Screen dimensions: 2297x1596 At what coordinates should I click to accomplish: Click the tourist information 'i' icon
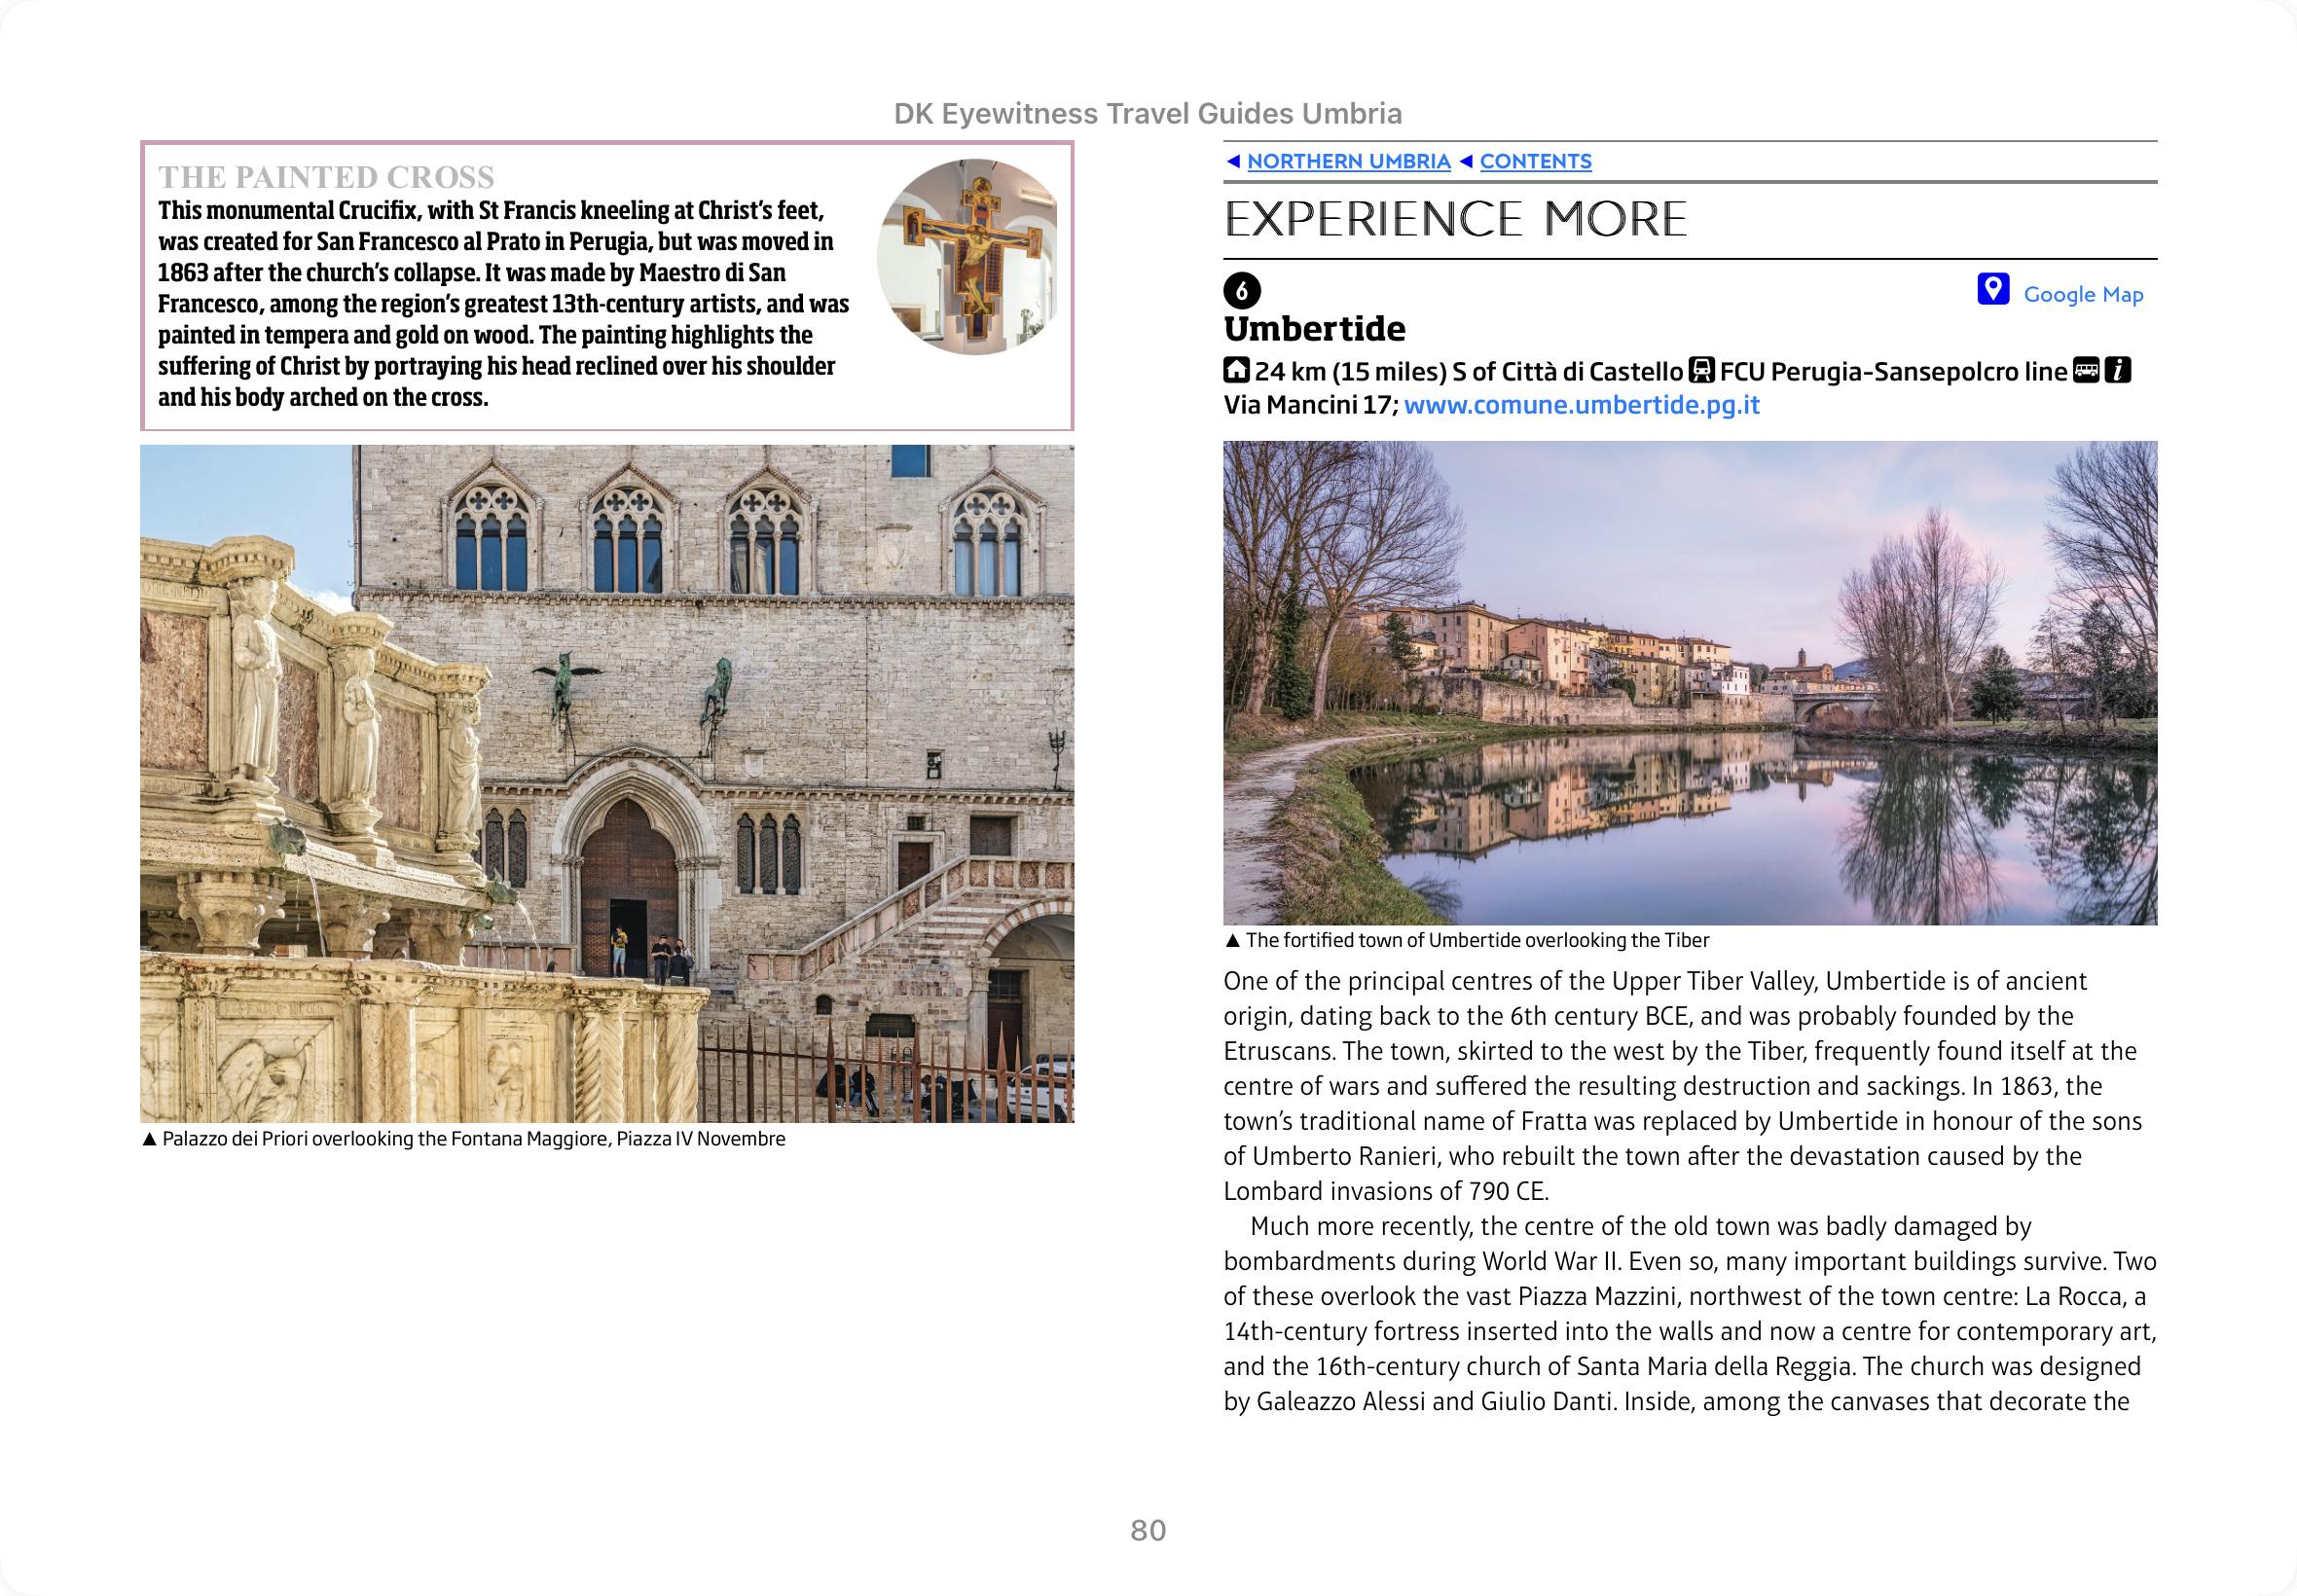tap(2117, 370)
